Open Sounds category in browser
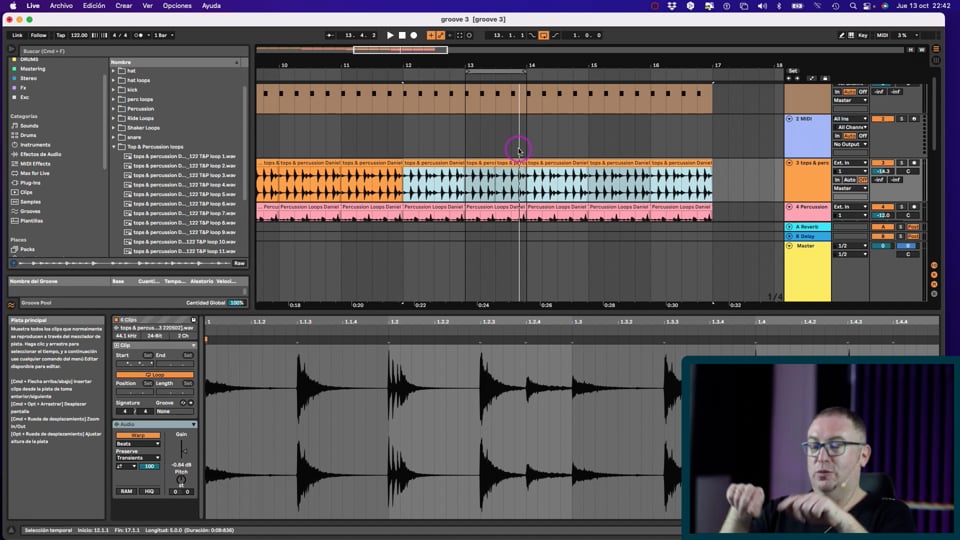Viewport: 960px width, 540px height. pos(29,126)
